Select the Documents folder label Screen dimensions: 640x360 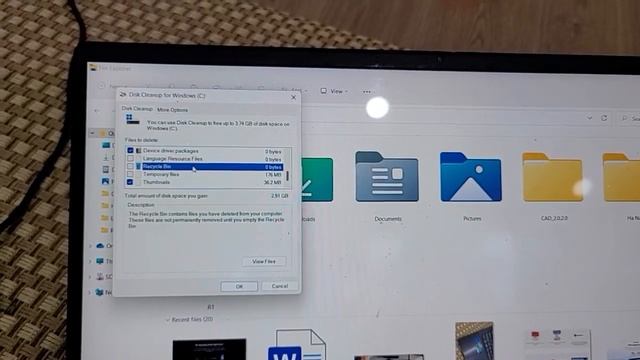point(388,219)
